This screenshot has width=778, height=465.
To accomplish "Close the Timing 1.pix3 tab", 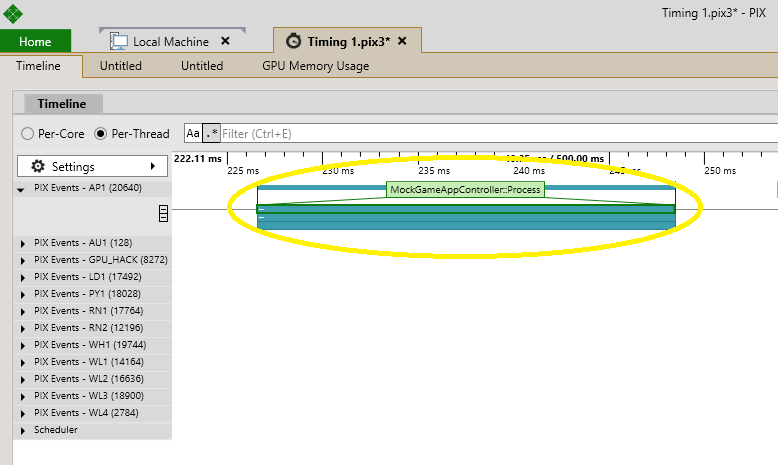I will (402, 41).
